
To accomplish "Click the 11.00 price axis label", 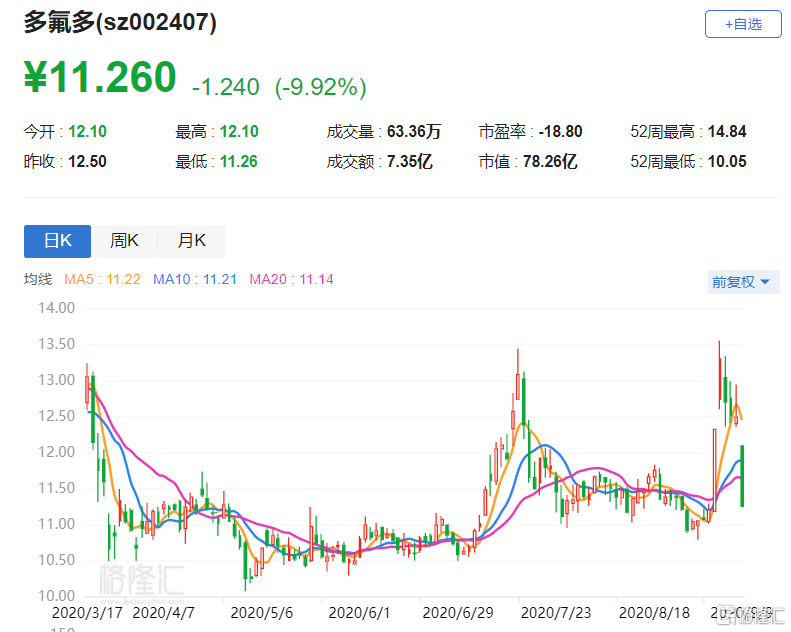I will [x=56, y=524].
